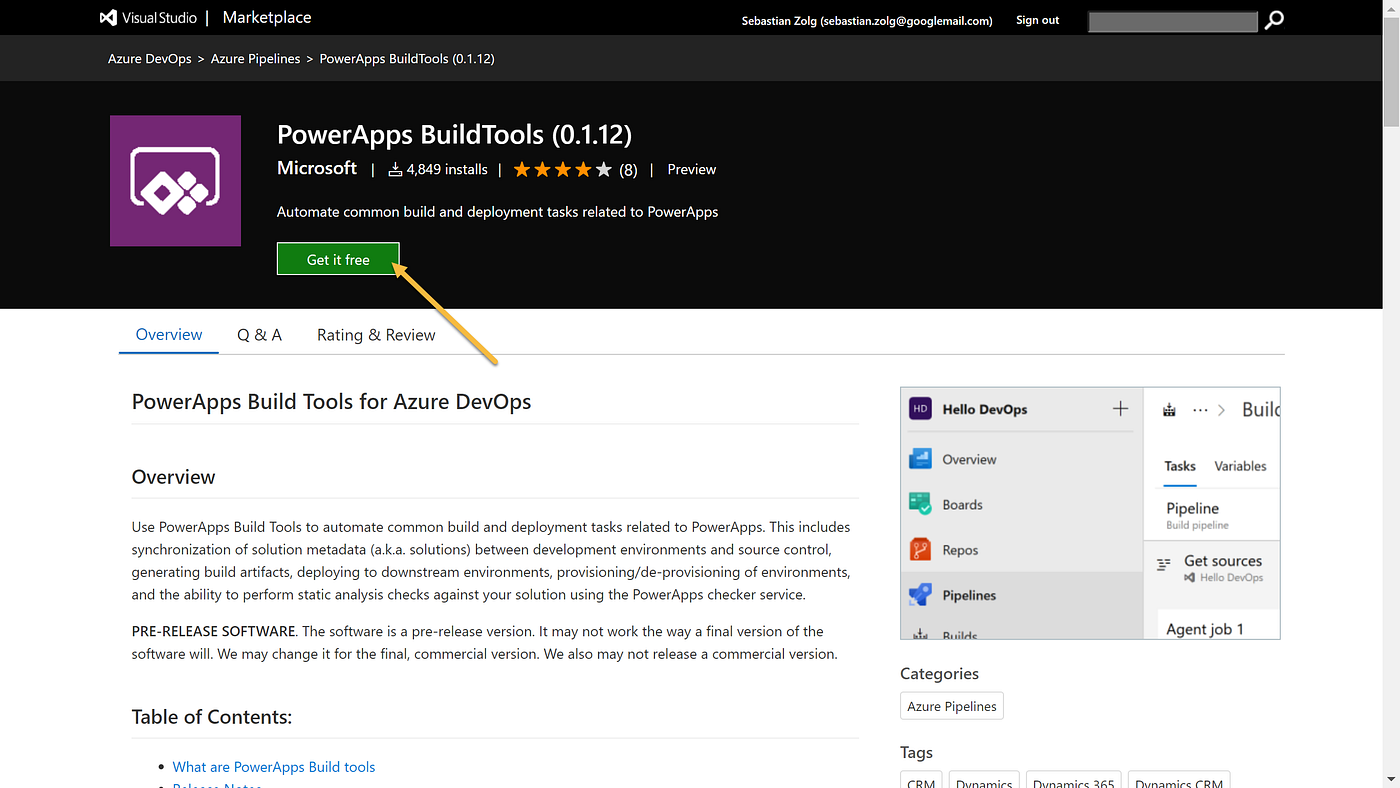Click the 'Table of Contents:' heading
The width and height of the screenshot is (1400, 788).
point(212,717)
